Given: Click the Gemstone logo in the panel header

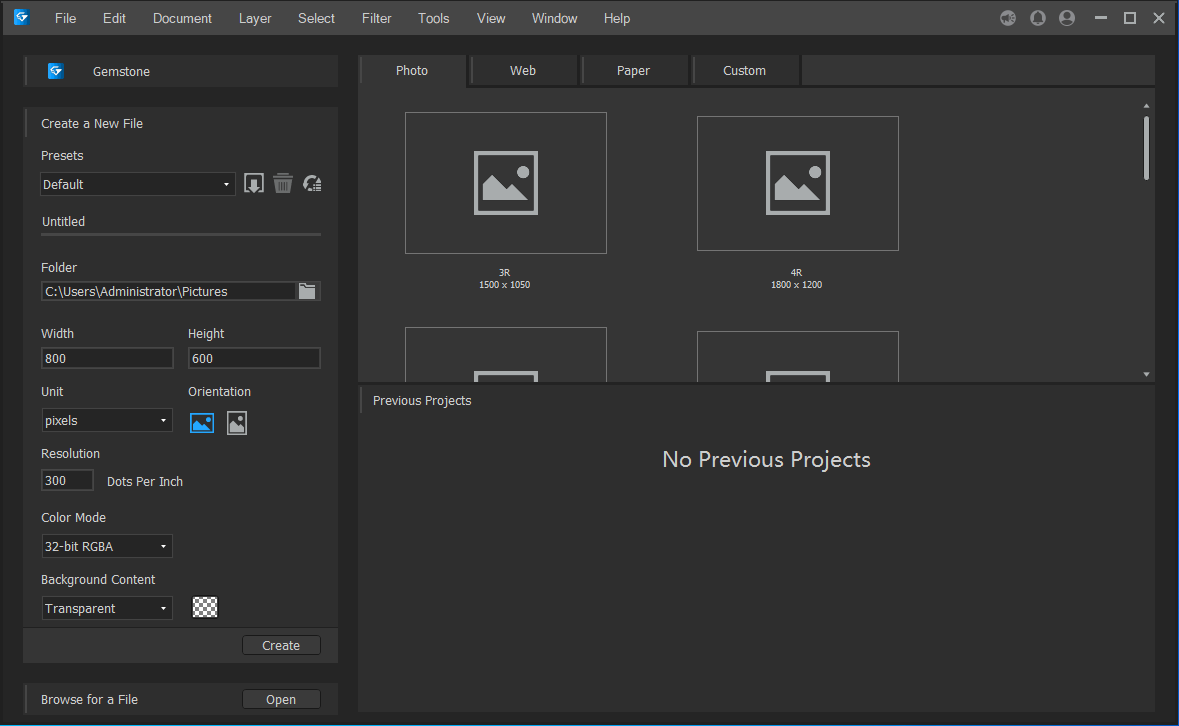Looking at the screenshot, I should pyautogui.click(x=56, y=71).
